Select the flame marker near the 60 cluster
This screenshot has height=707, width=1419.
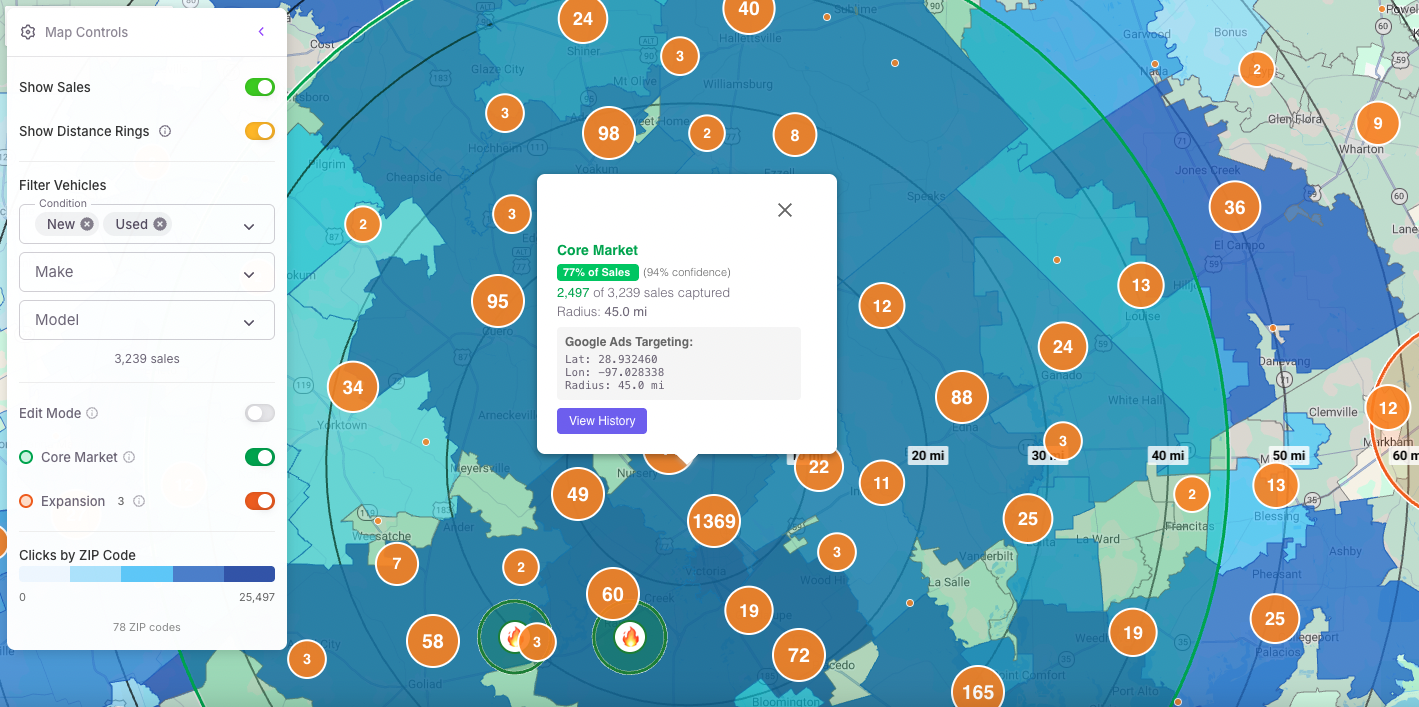(629, 635)
